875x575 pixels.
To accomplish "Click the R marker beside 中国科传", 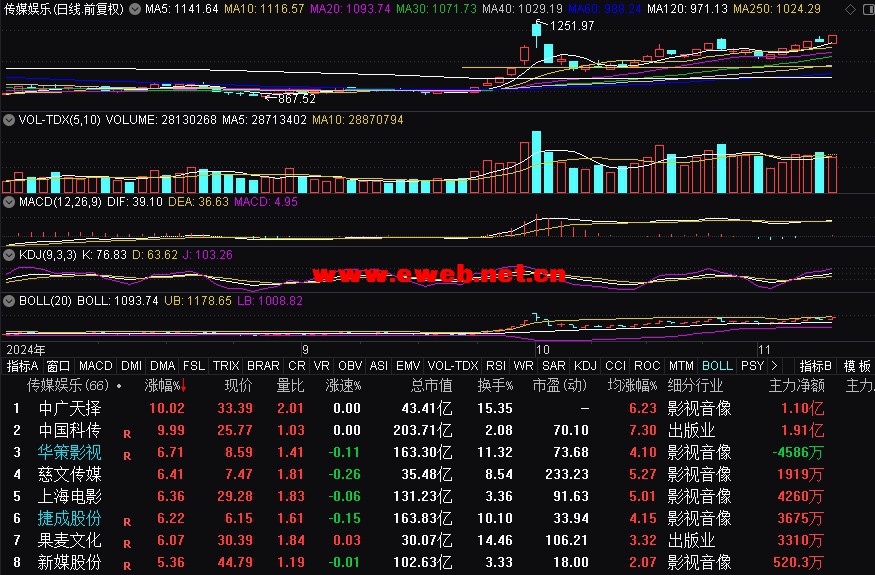I will (x=127, y=434).
